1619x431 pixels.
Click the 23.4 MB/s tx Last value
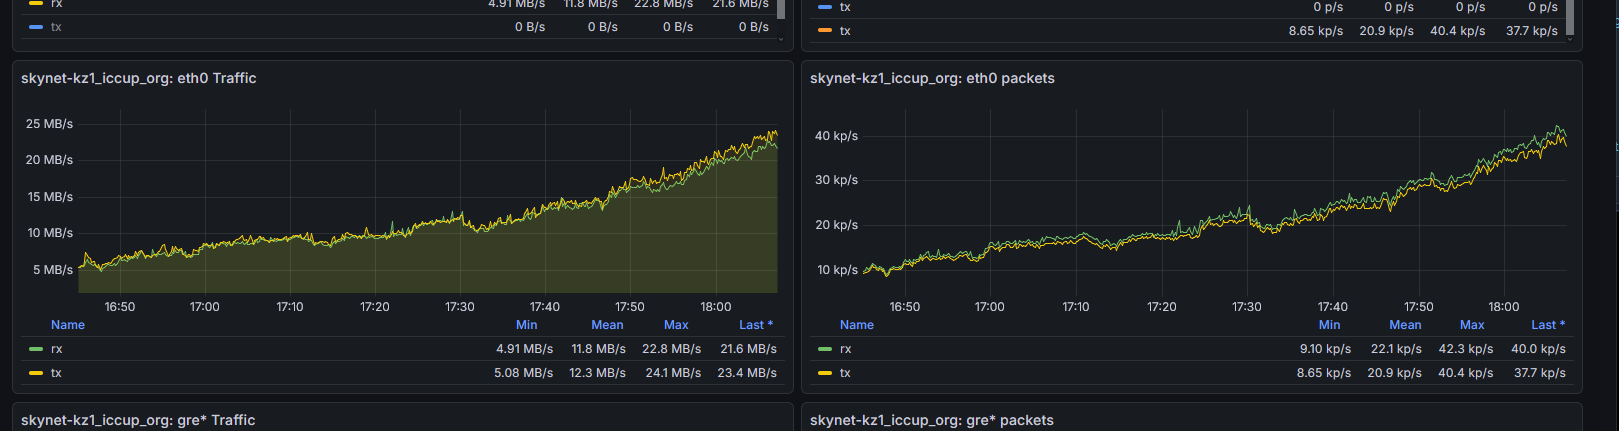(x=747, y=373)
